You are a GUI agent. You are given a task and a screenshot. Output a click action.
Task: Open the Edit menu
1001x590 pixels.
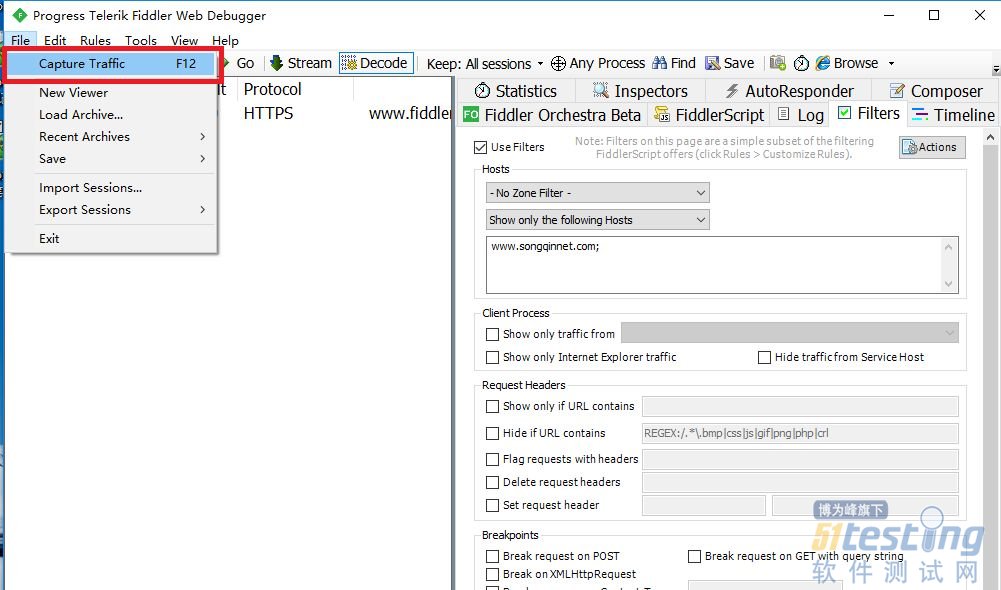point(55,40)
